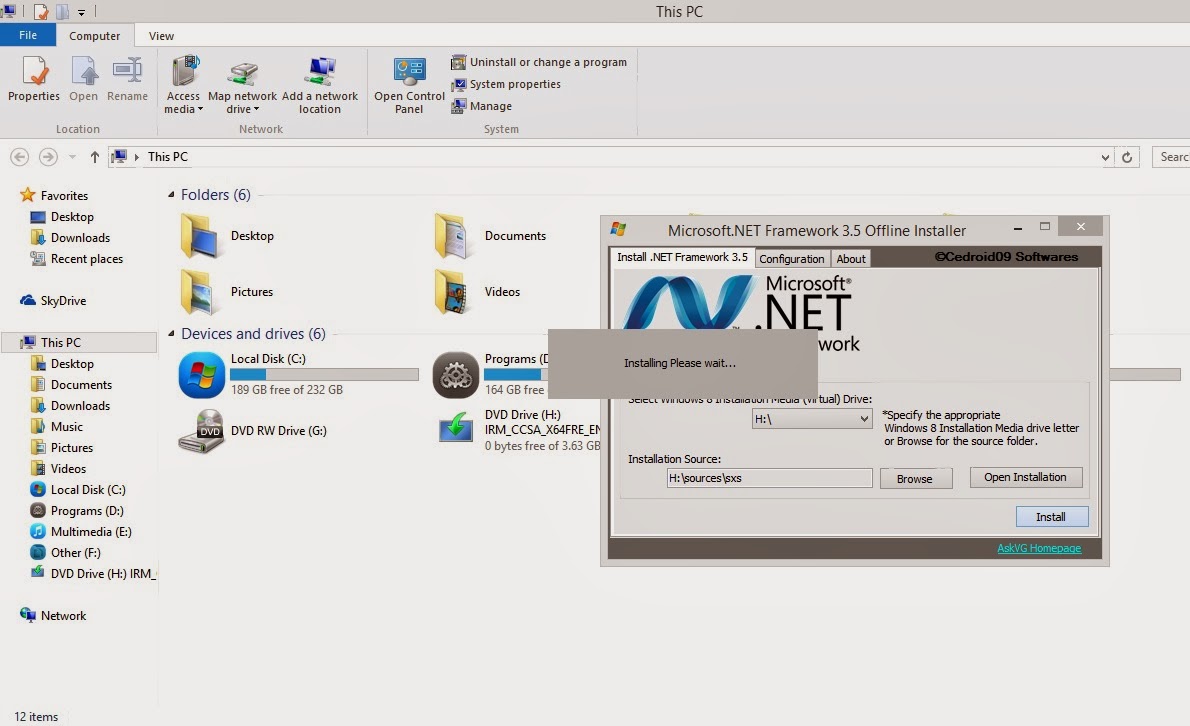Click Add a network location
The width and height of the screenshot is (1190, 726).
[320, 84]
